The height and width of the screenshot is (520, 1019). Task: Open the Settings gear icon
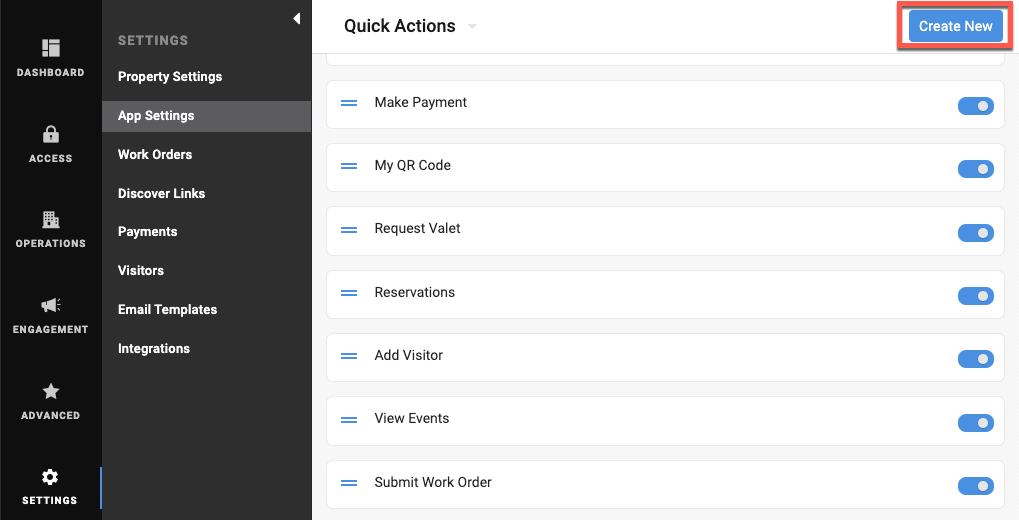click(x=51, y=477)
